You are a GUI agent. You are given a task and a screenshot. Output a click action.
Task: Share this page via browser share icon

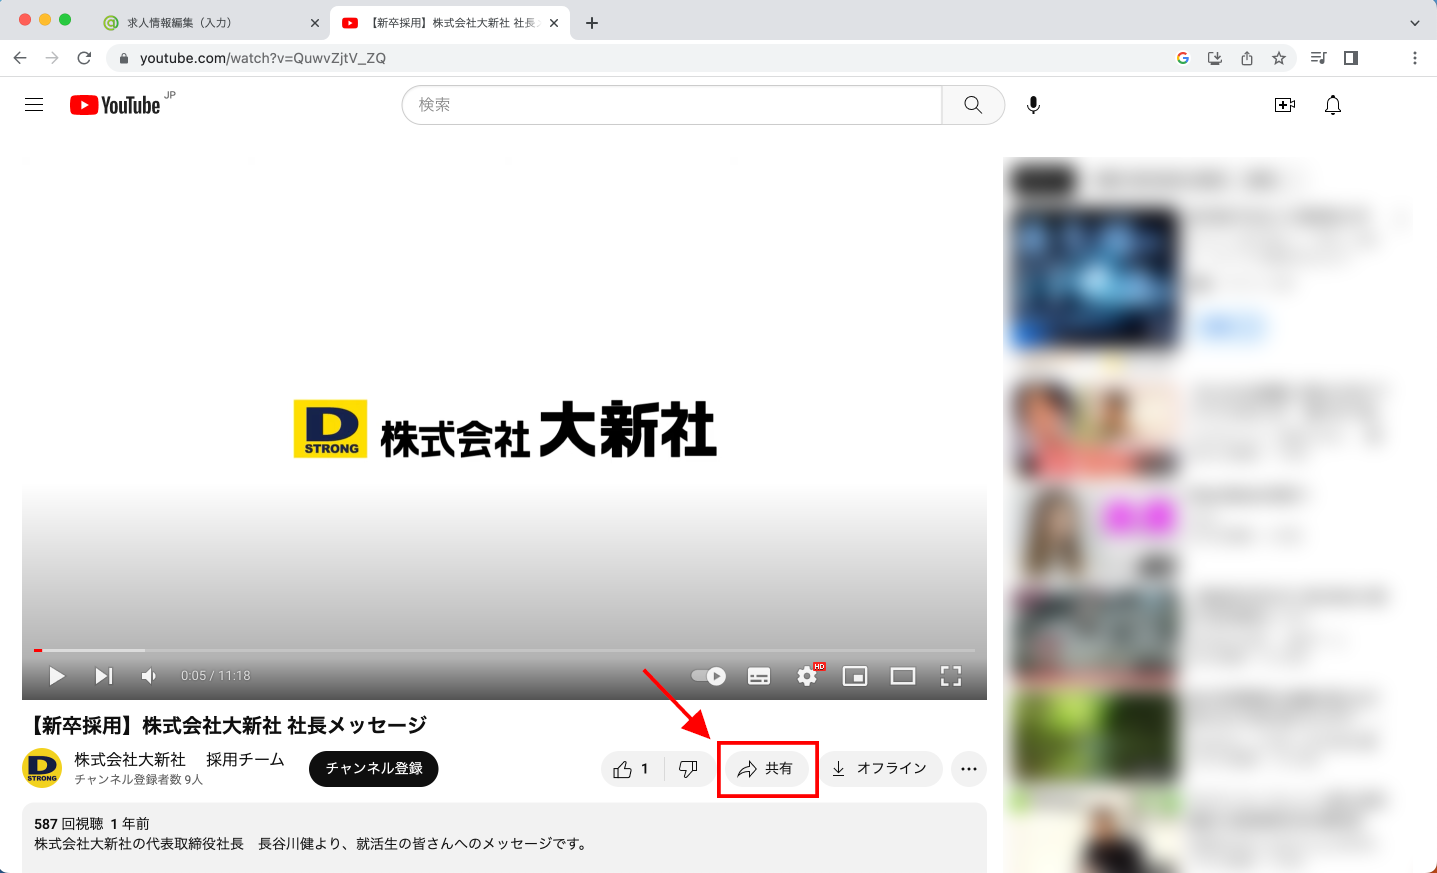[x=1247, y=58]
